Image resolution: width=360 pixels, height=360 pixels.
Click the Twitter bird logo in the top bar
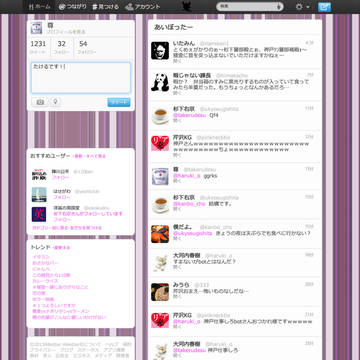187,7
